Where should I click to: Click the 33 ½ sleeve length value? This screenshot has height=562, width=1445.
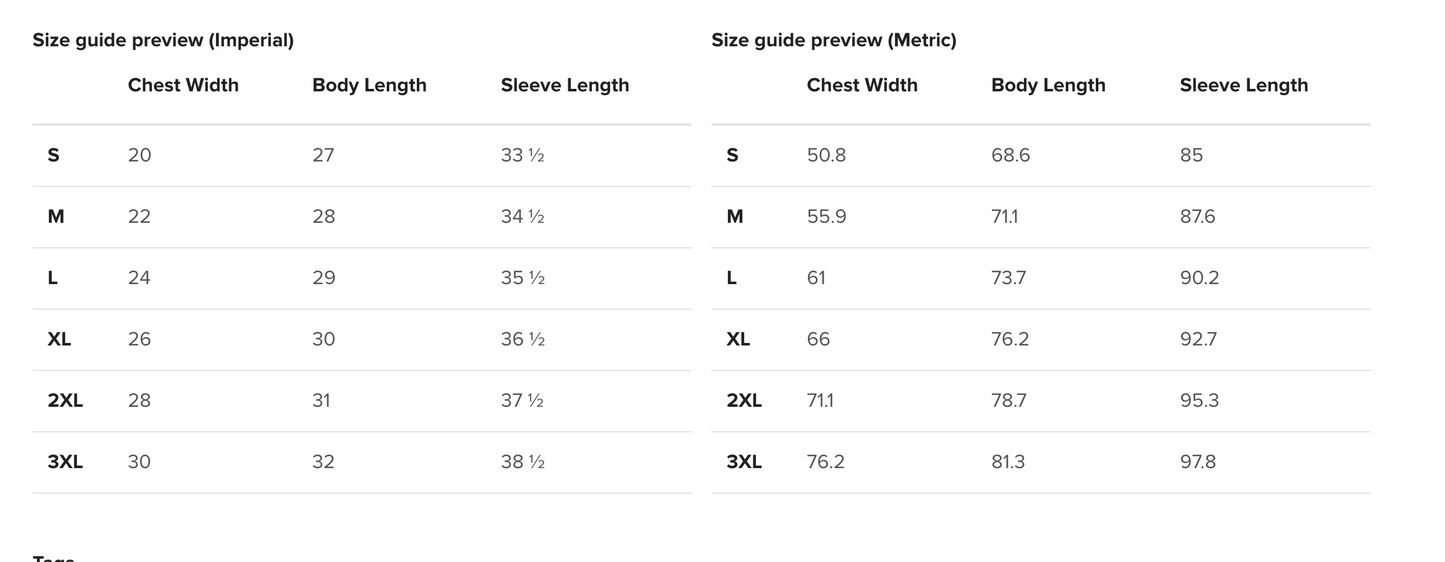522,155
